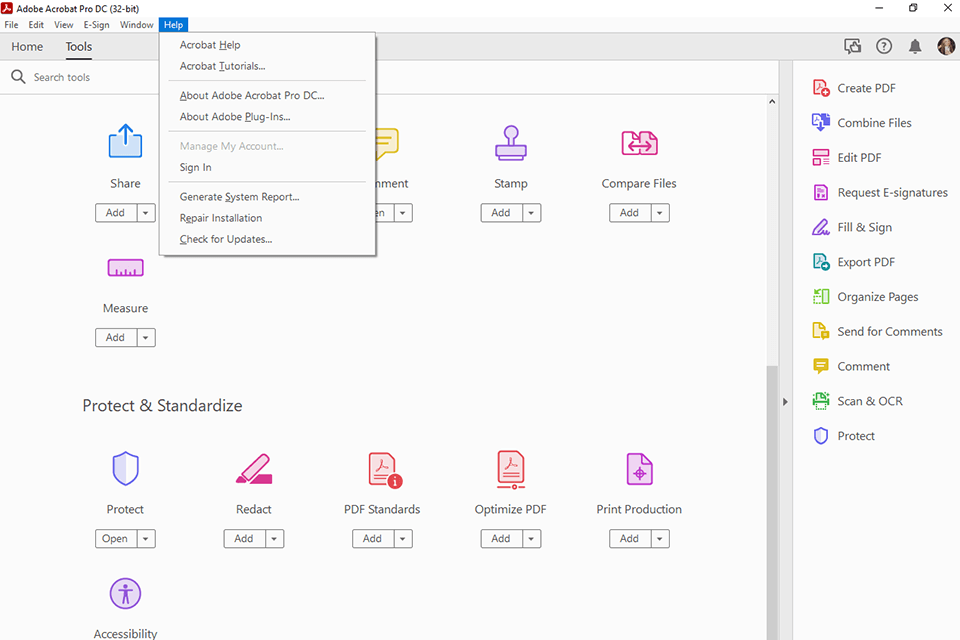Click the Combine Files icon in right pane
The width and height of the screenshot is (960, 640).
tap(821, 122)
